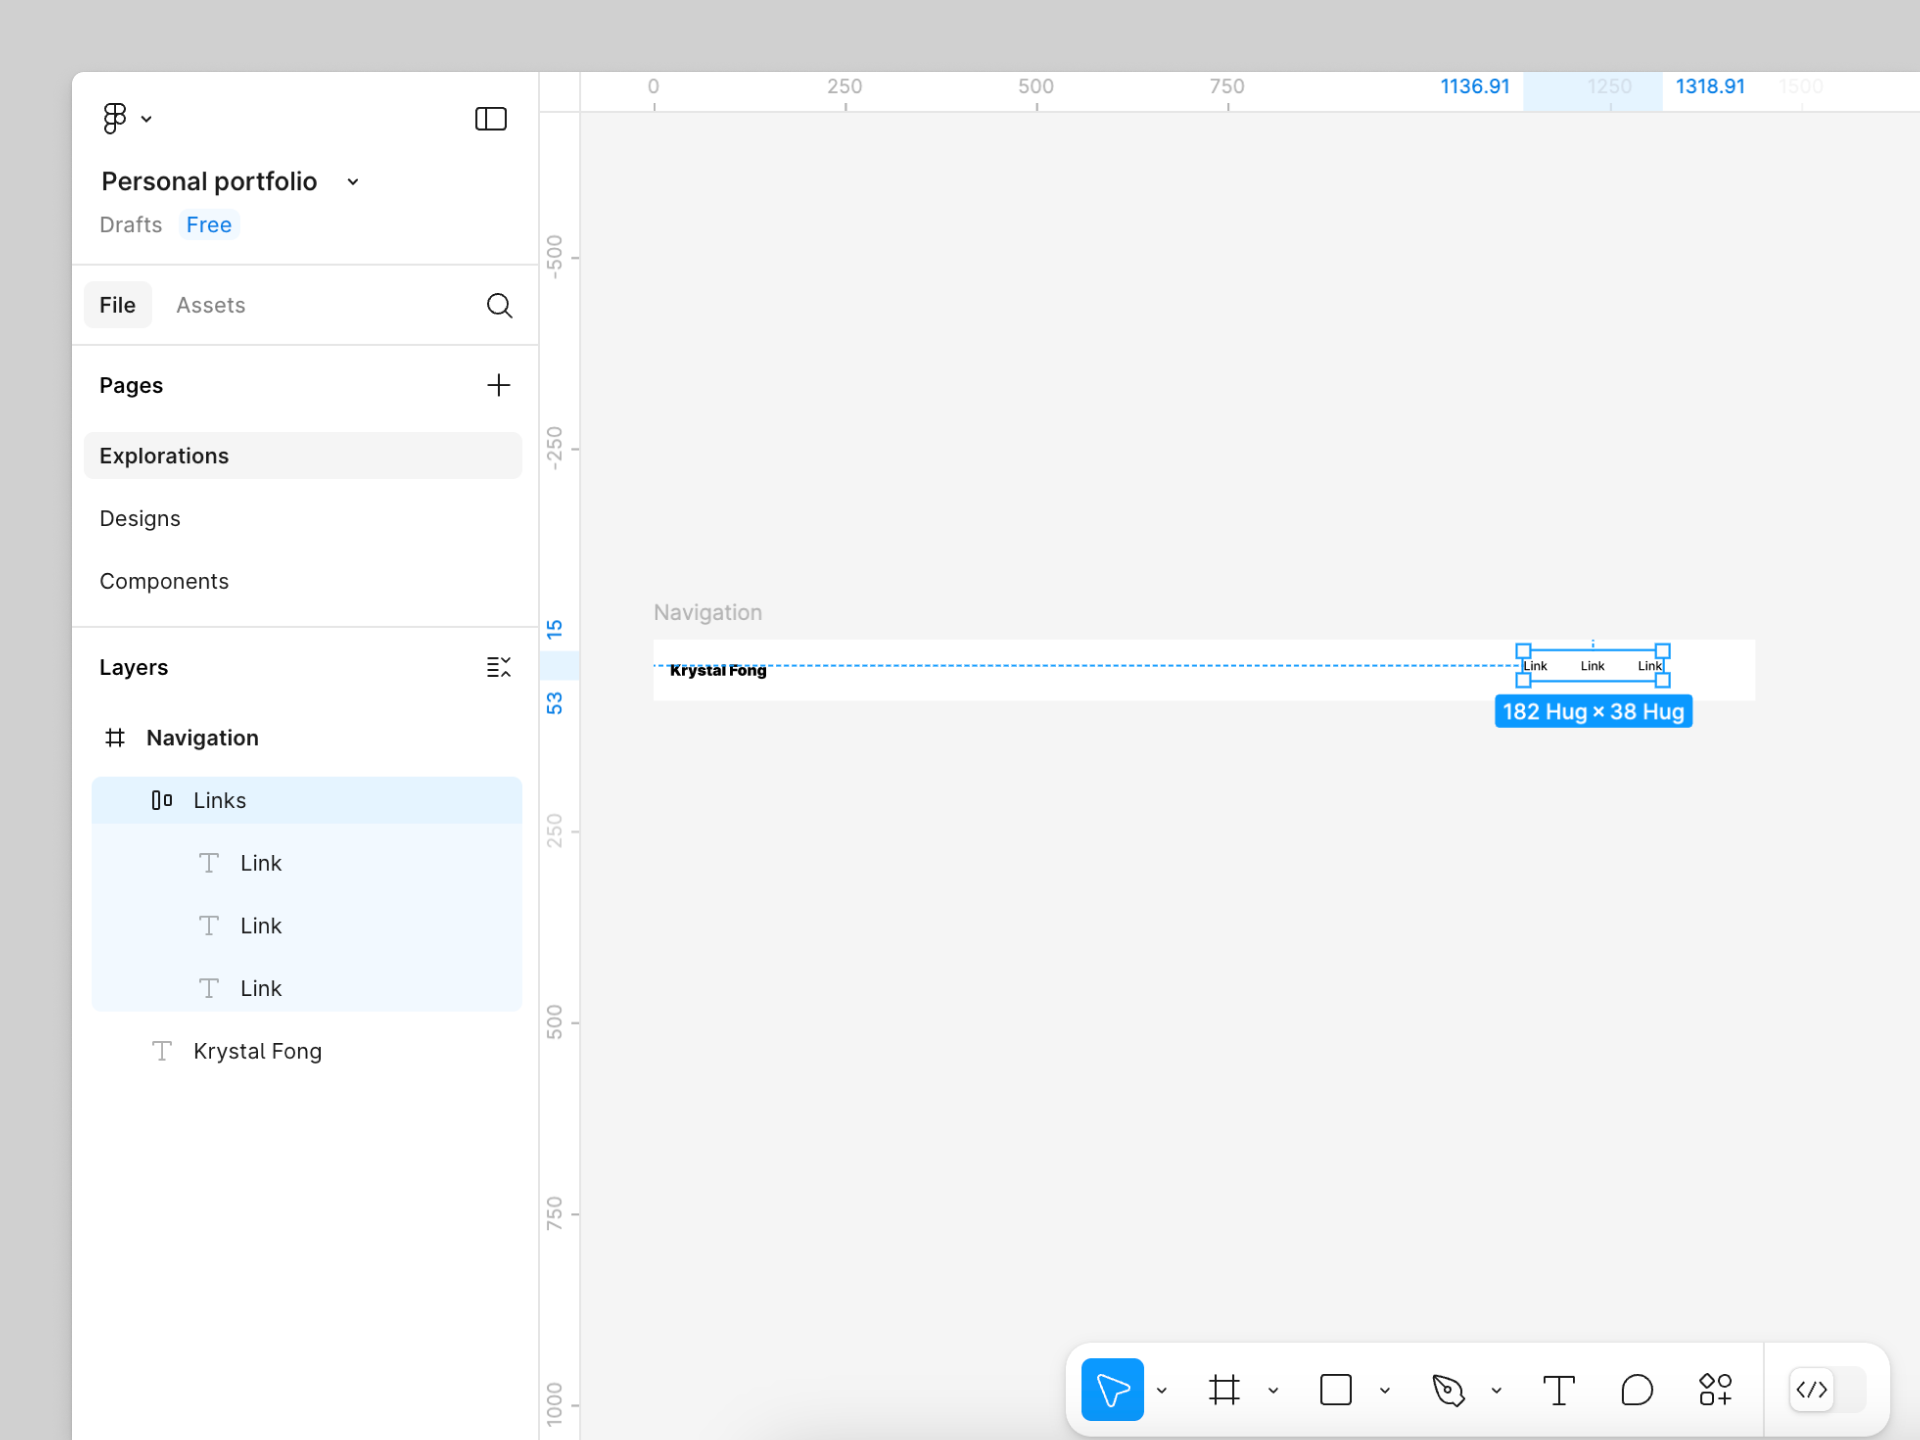Collapse all layers icon
This screenshot has width=1920, height=1440.
[x=498, y=667]
